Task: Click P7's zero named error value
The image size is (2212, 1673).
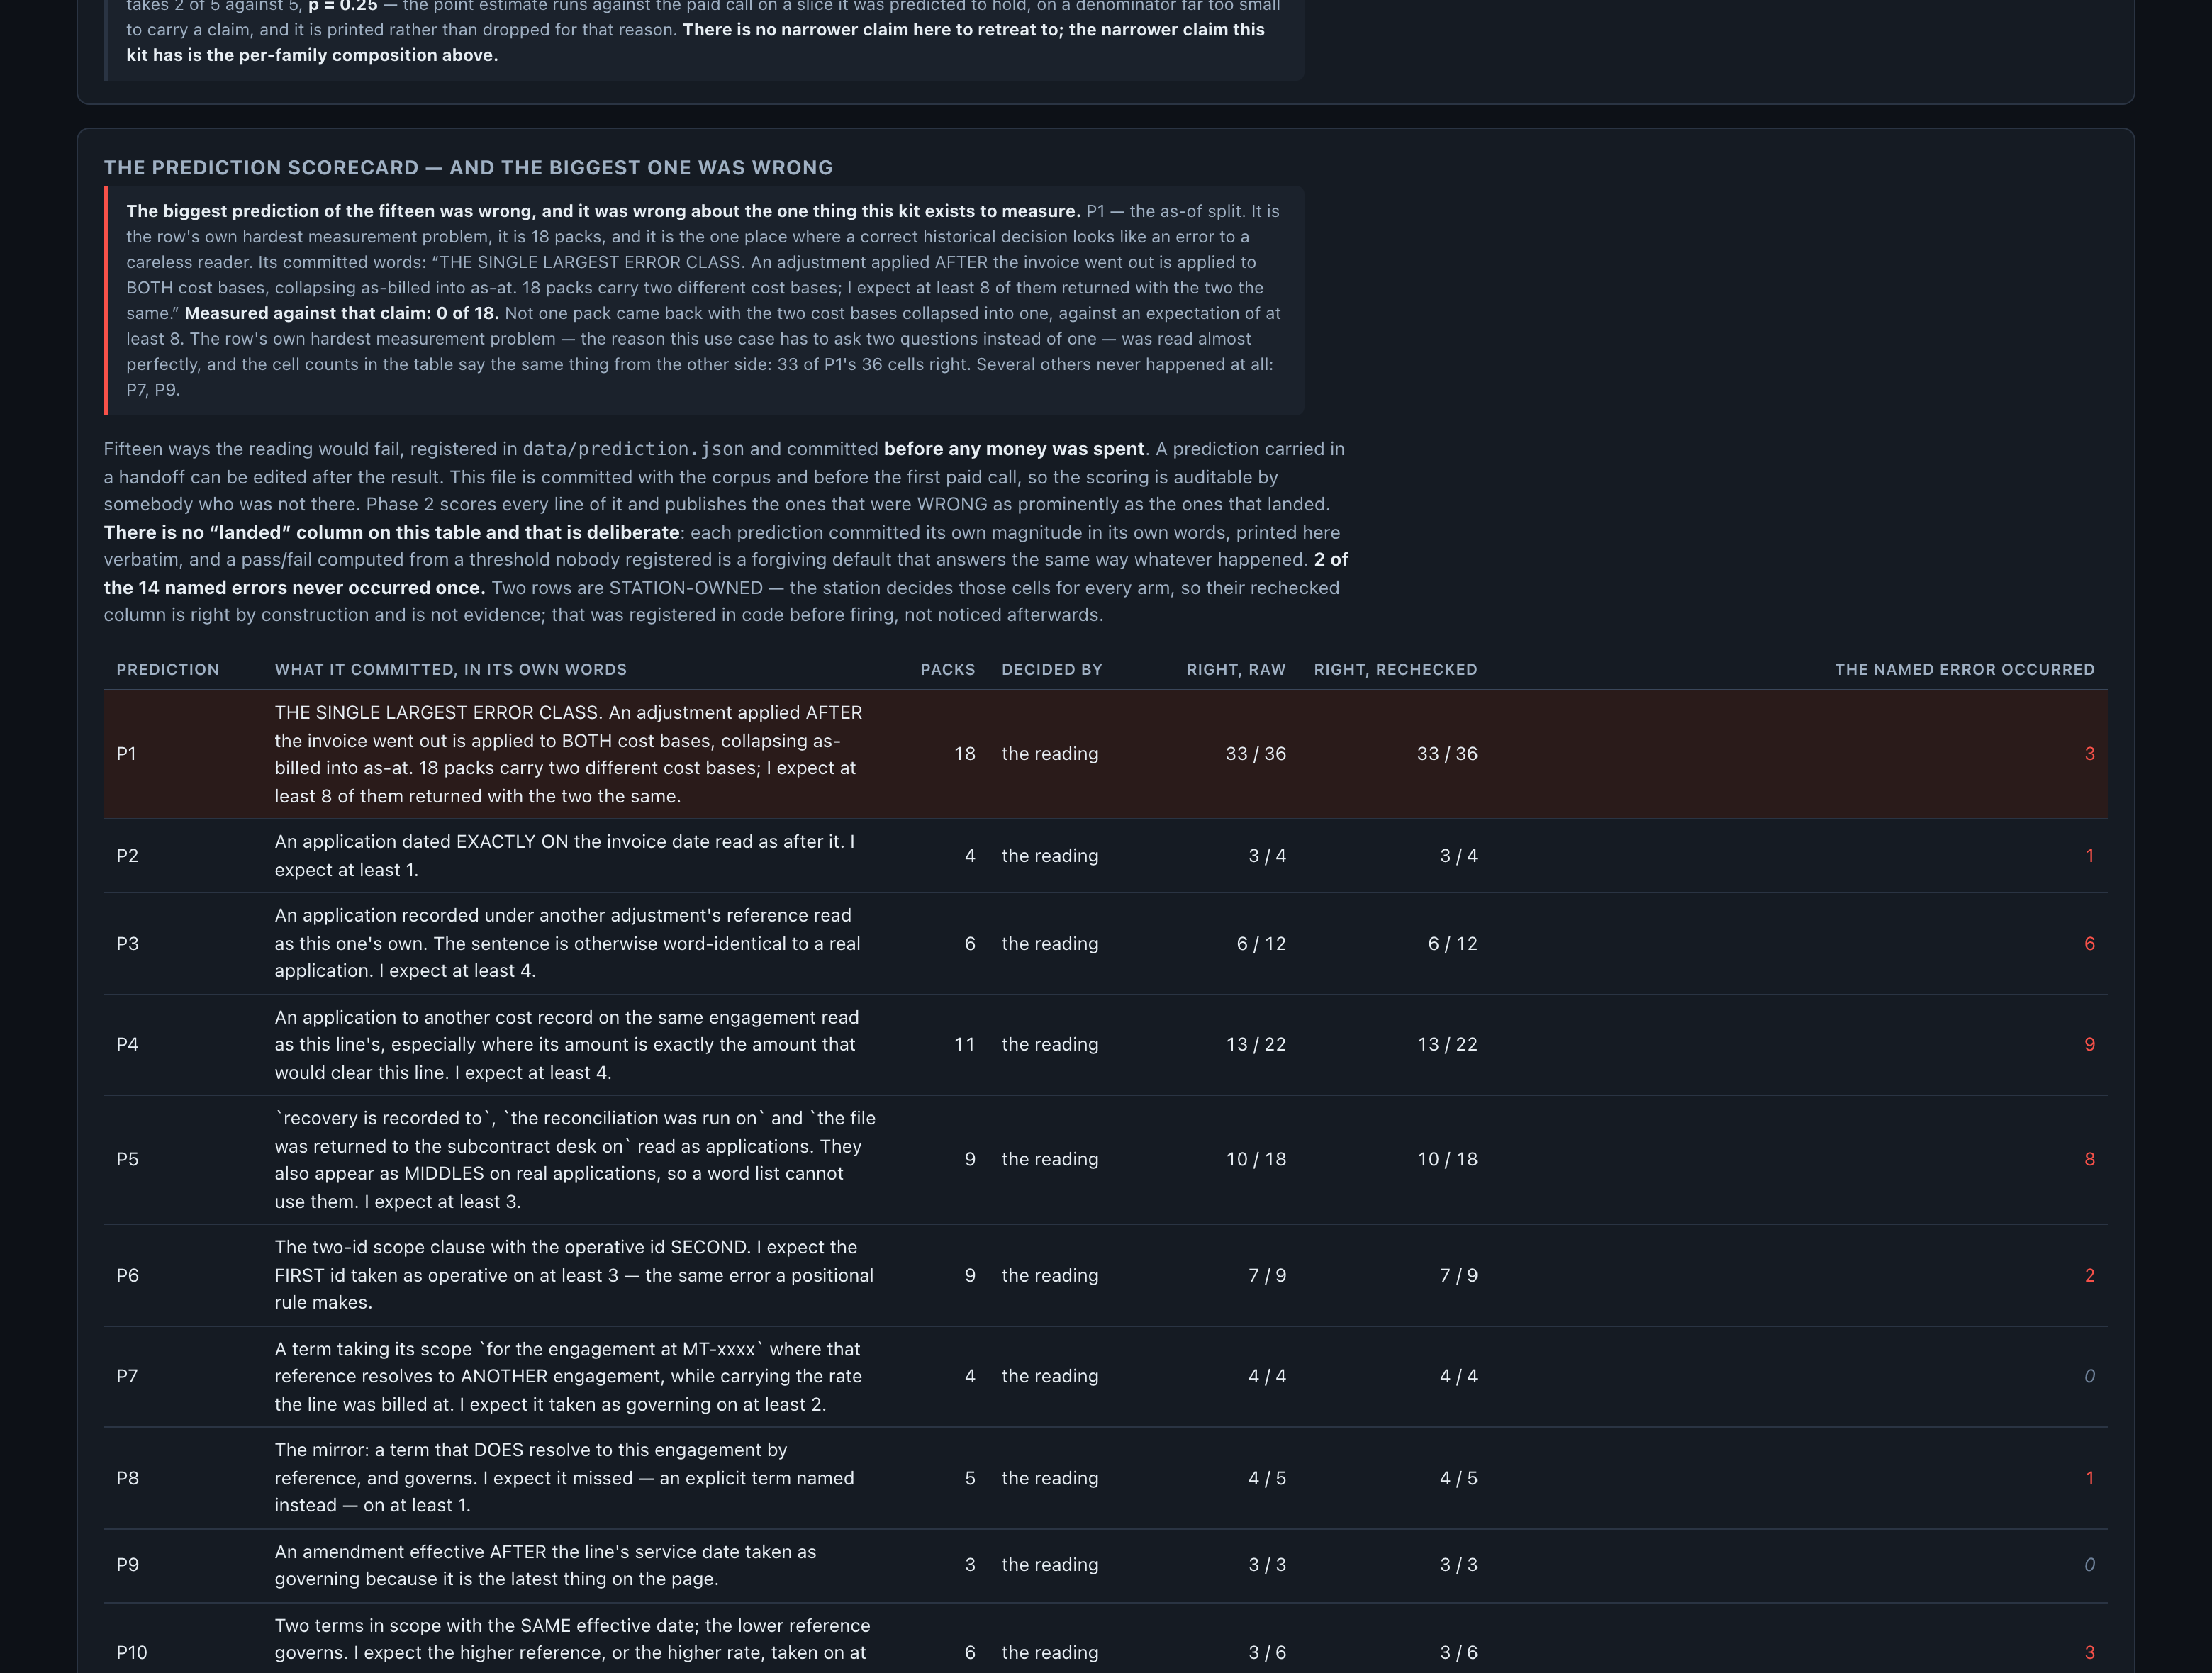Action: [x=2089, y=1376]
